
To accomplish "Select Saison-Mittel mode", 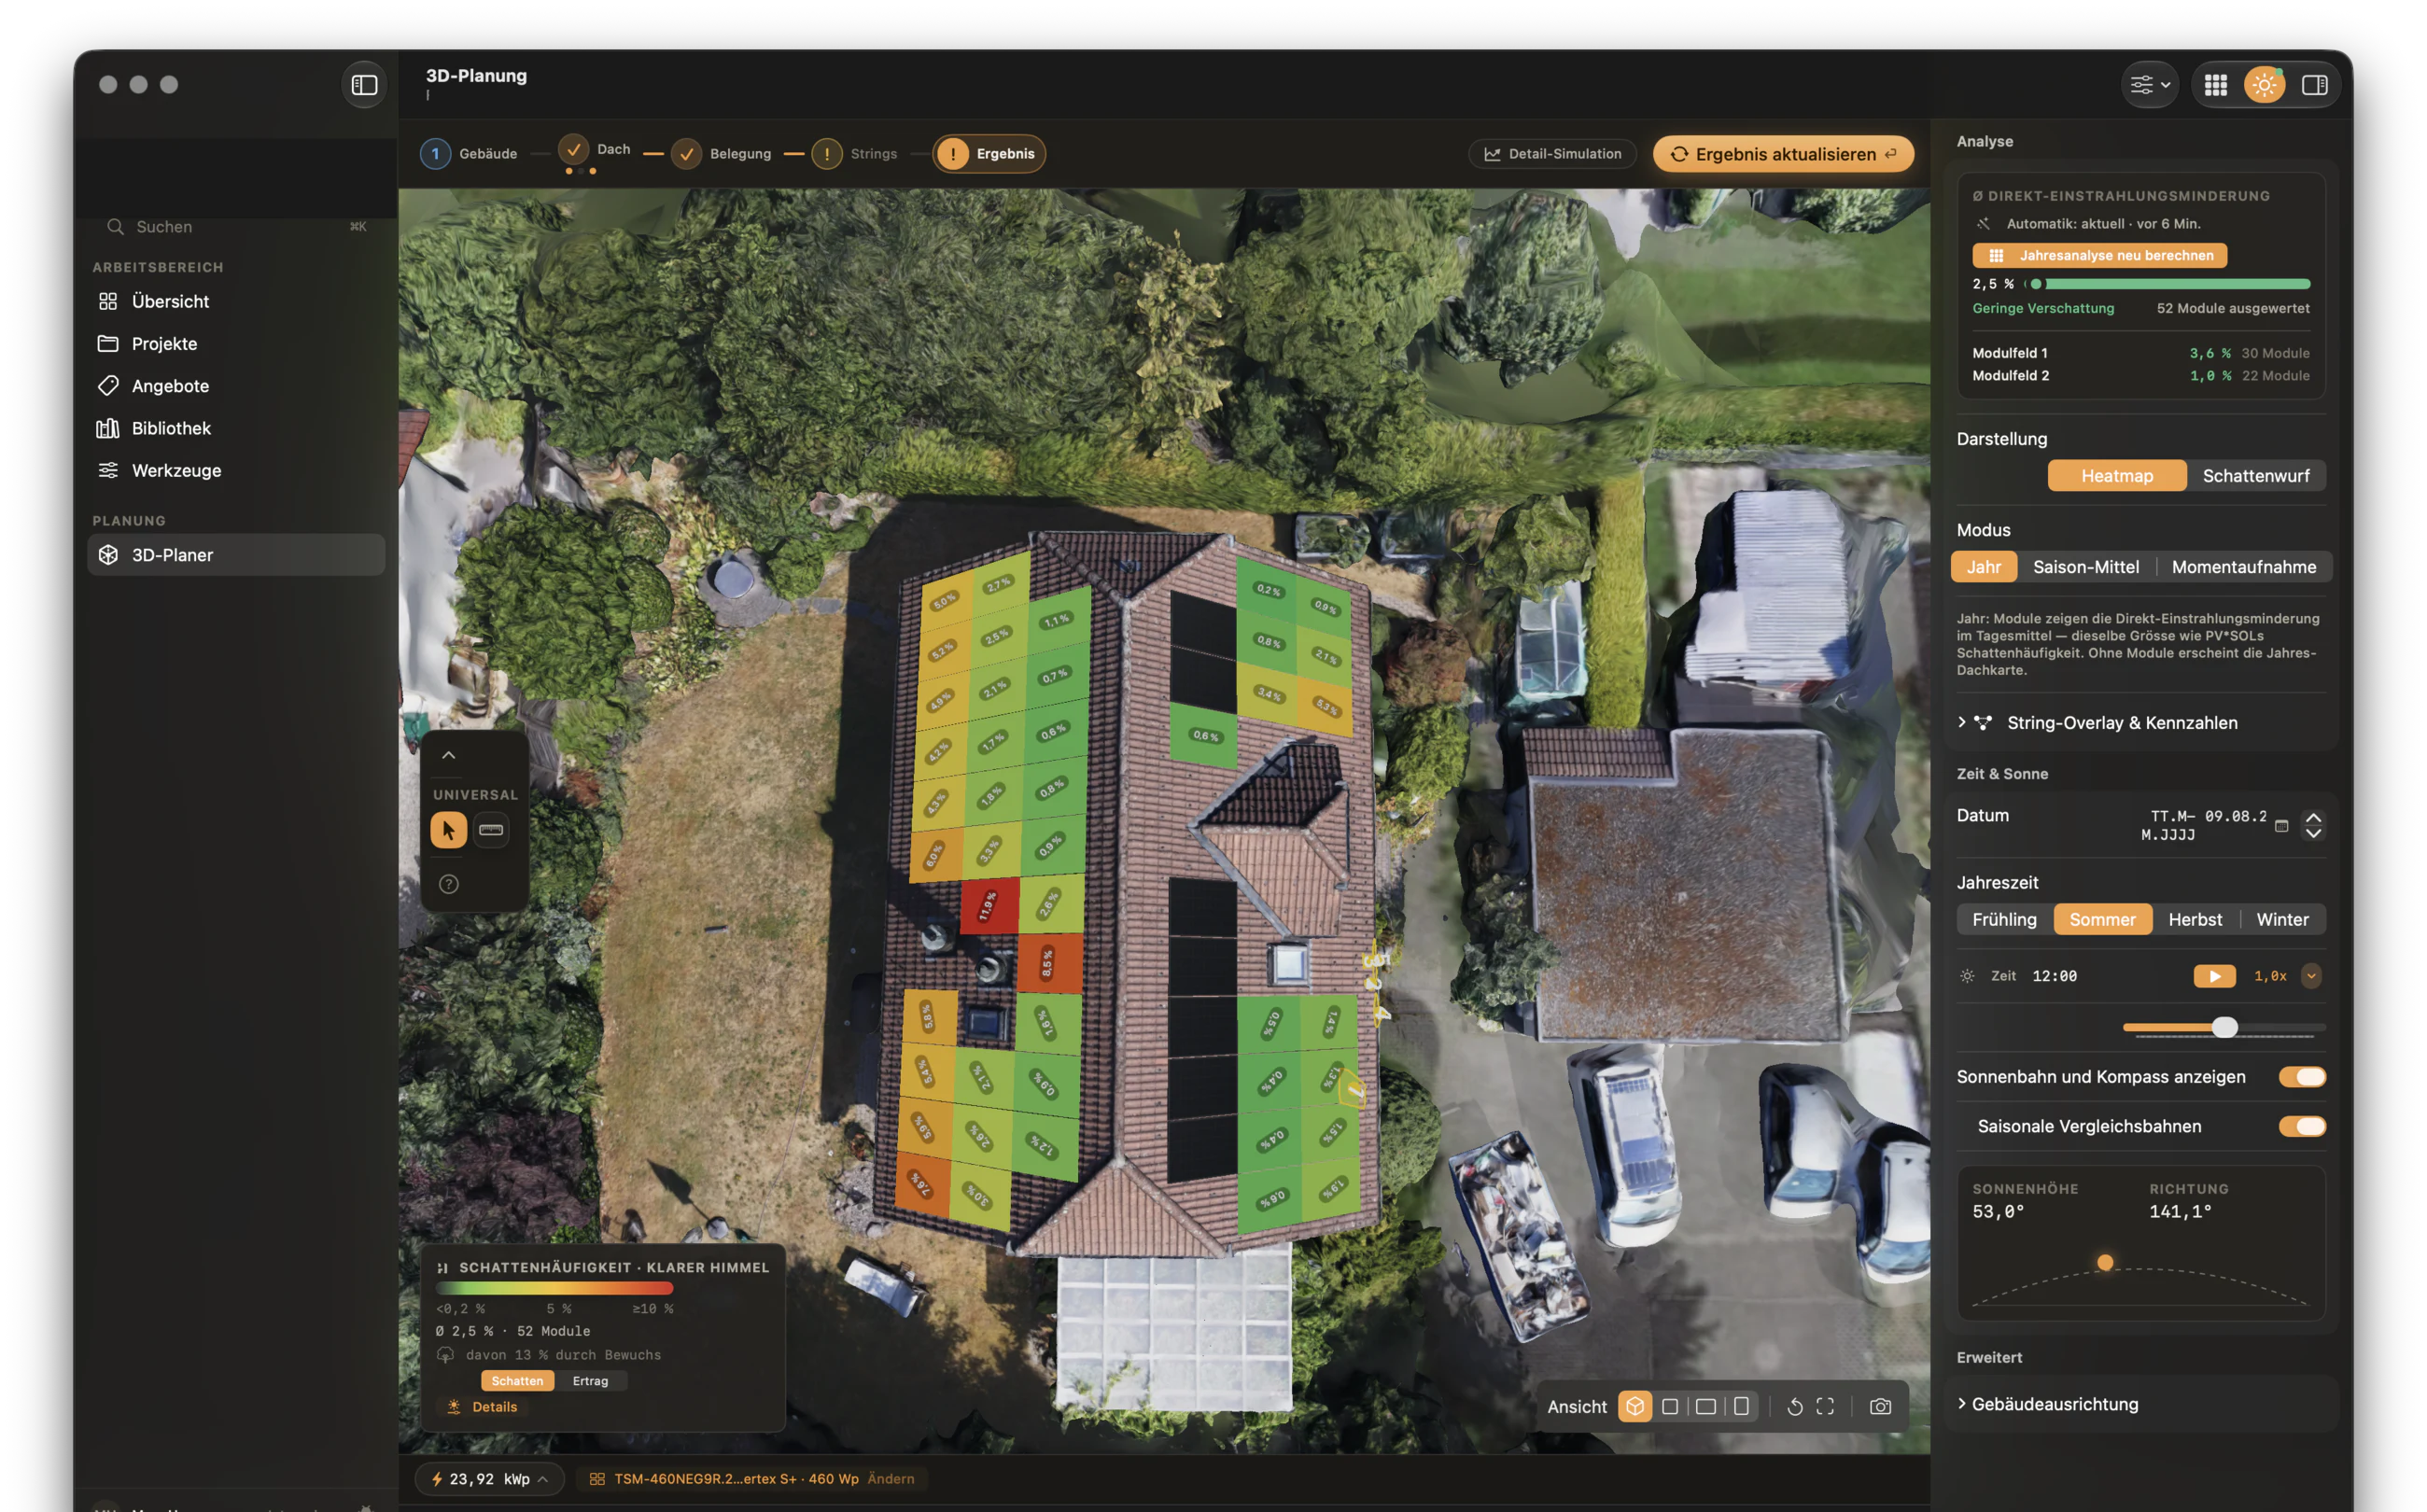I will [2086, 567].
